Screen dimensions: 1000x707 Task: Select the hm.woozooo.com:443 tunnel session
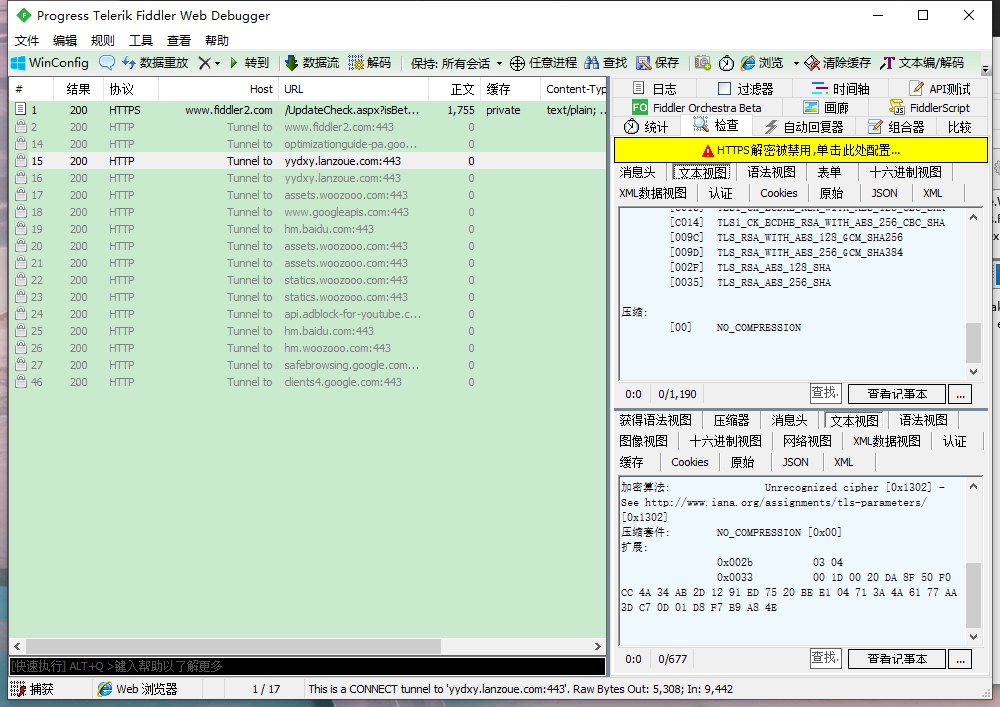307,348
